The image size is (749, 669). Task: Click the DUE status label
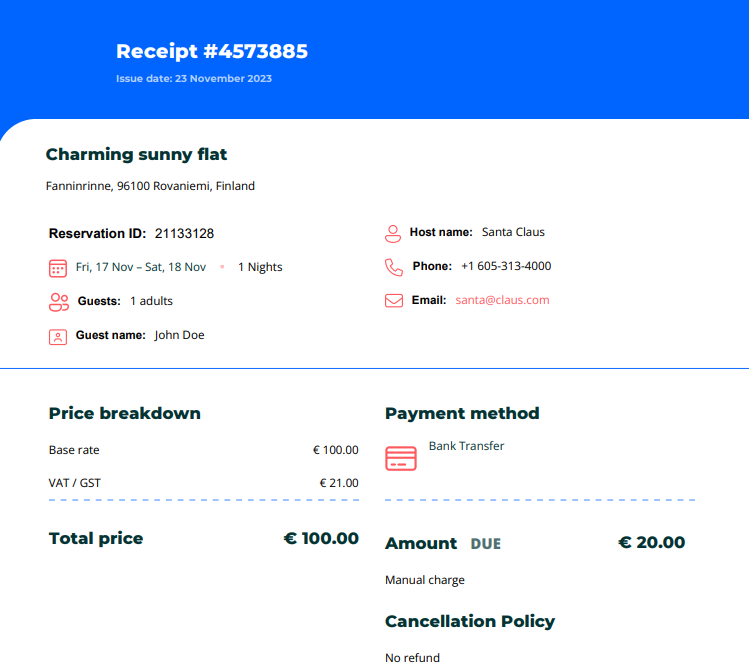486,544
